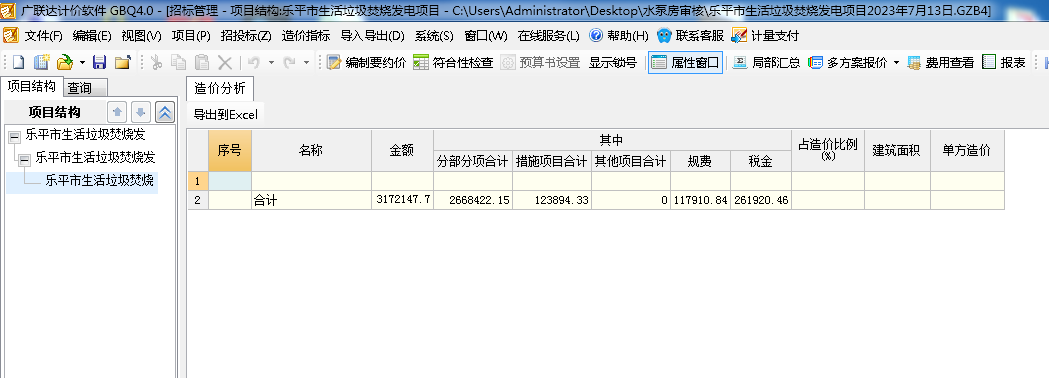
Task: Open the 窗口(W) menu
Action: point(486,36)
